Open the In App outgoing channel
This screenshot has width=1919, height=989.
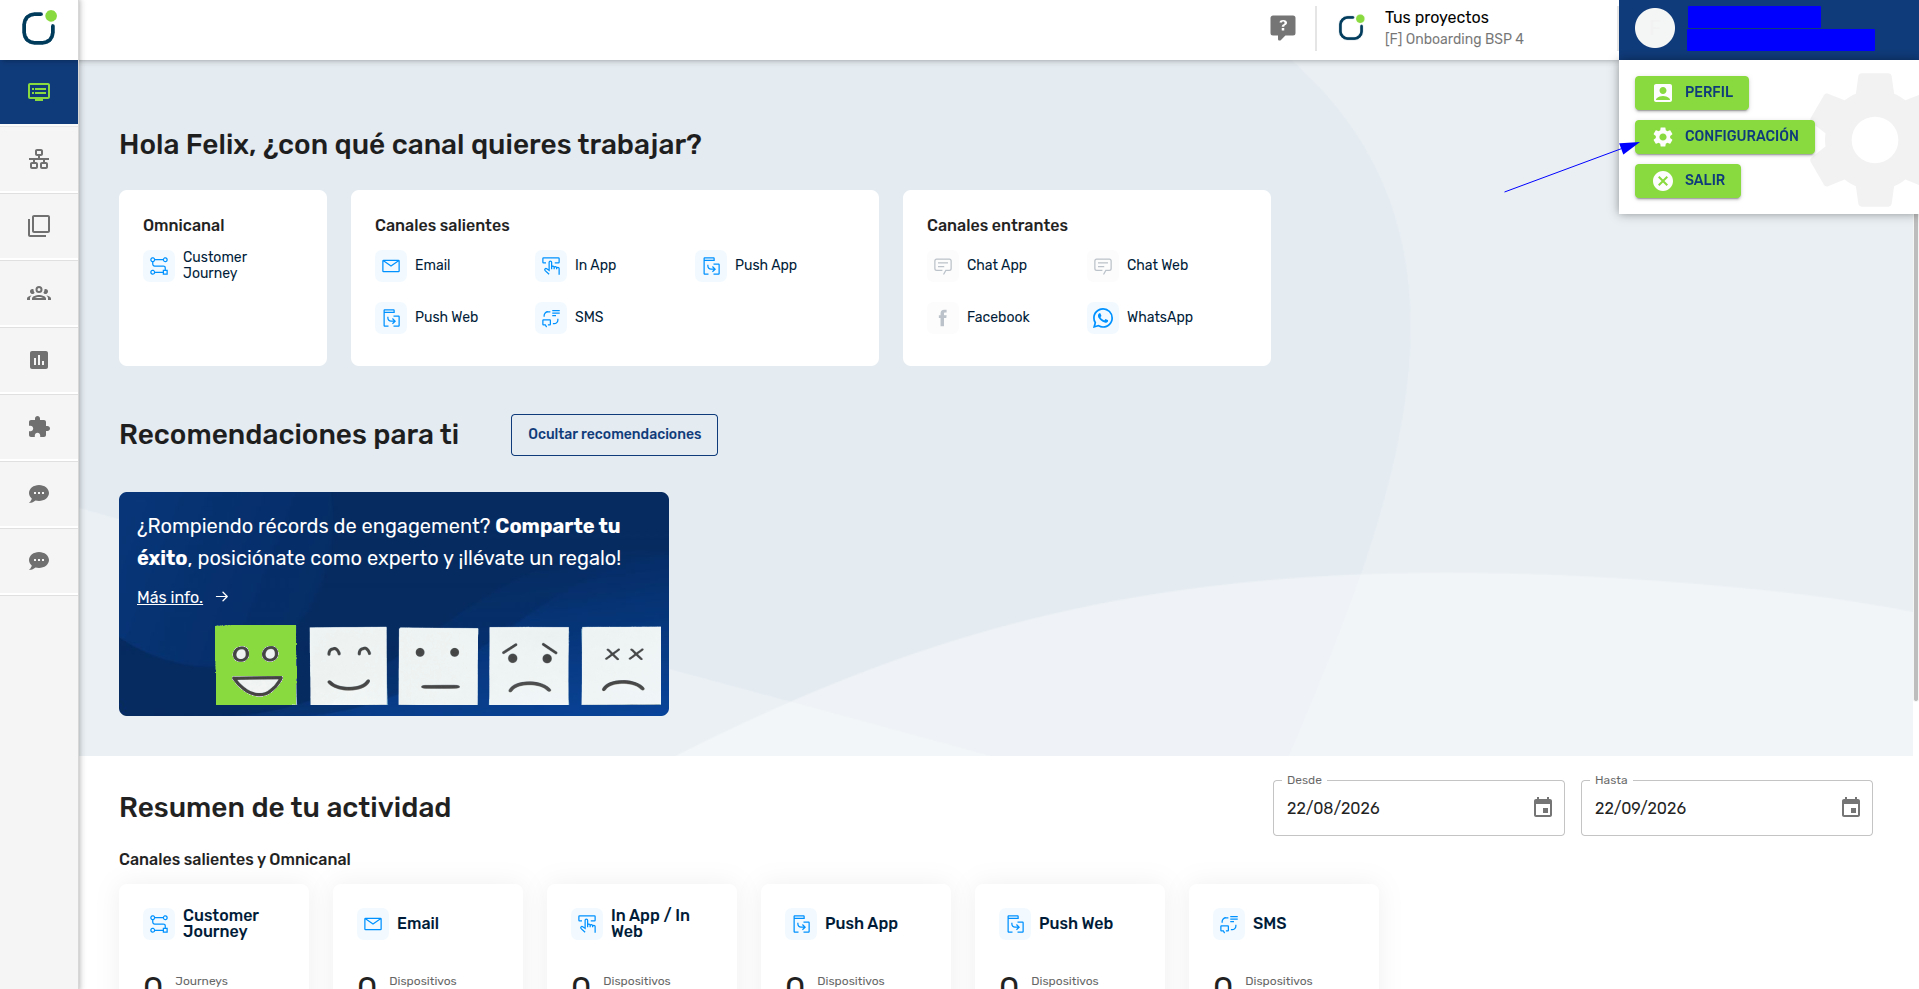(576, 265)
